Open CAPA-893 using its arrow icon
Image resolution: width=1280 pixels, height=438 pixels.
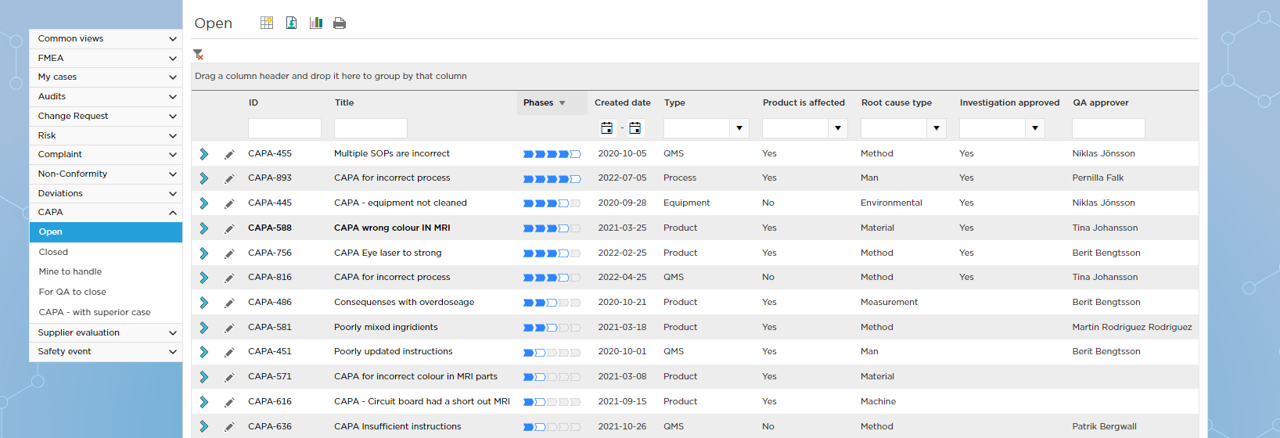coord(204,178)
